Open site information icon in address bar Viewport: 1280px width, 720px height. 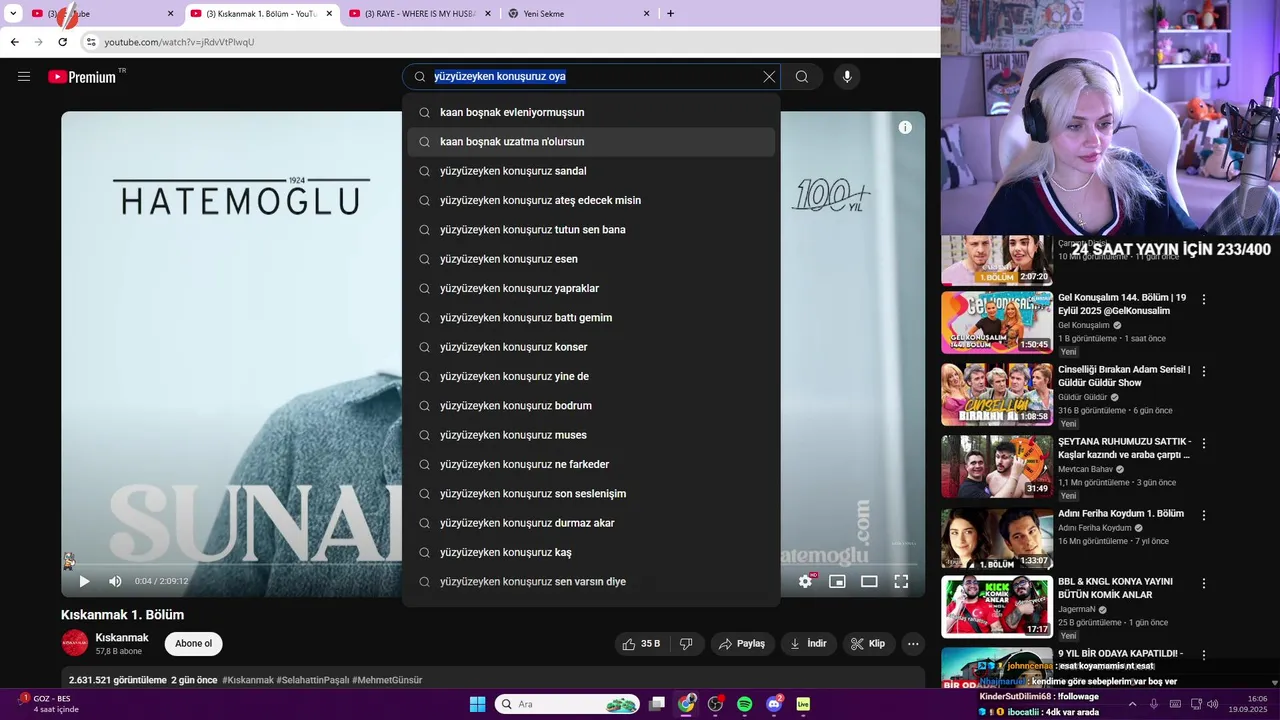pyautogui.click(x=90, y=42)
